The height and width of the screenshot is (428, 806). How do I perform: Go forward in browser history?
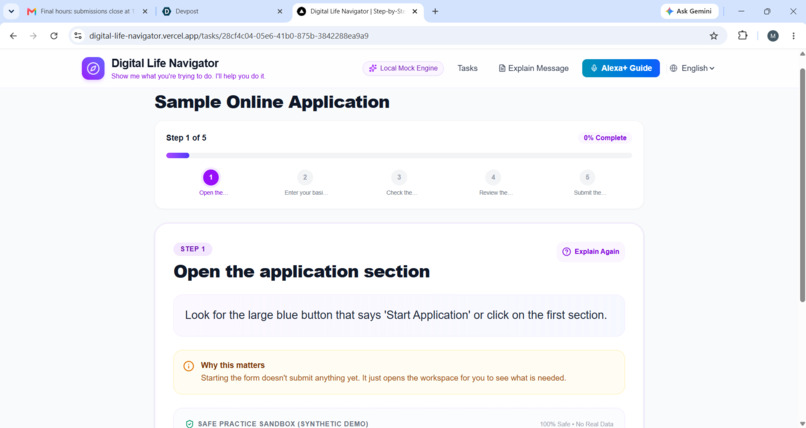tap(33, 35)
